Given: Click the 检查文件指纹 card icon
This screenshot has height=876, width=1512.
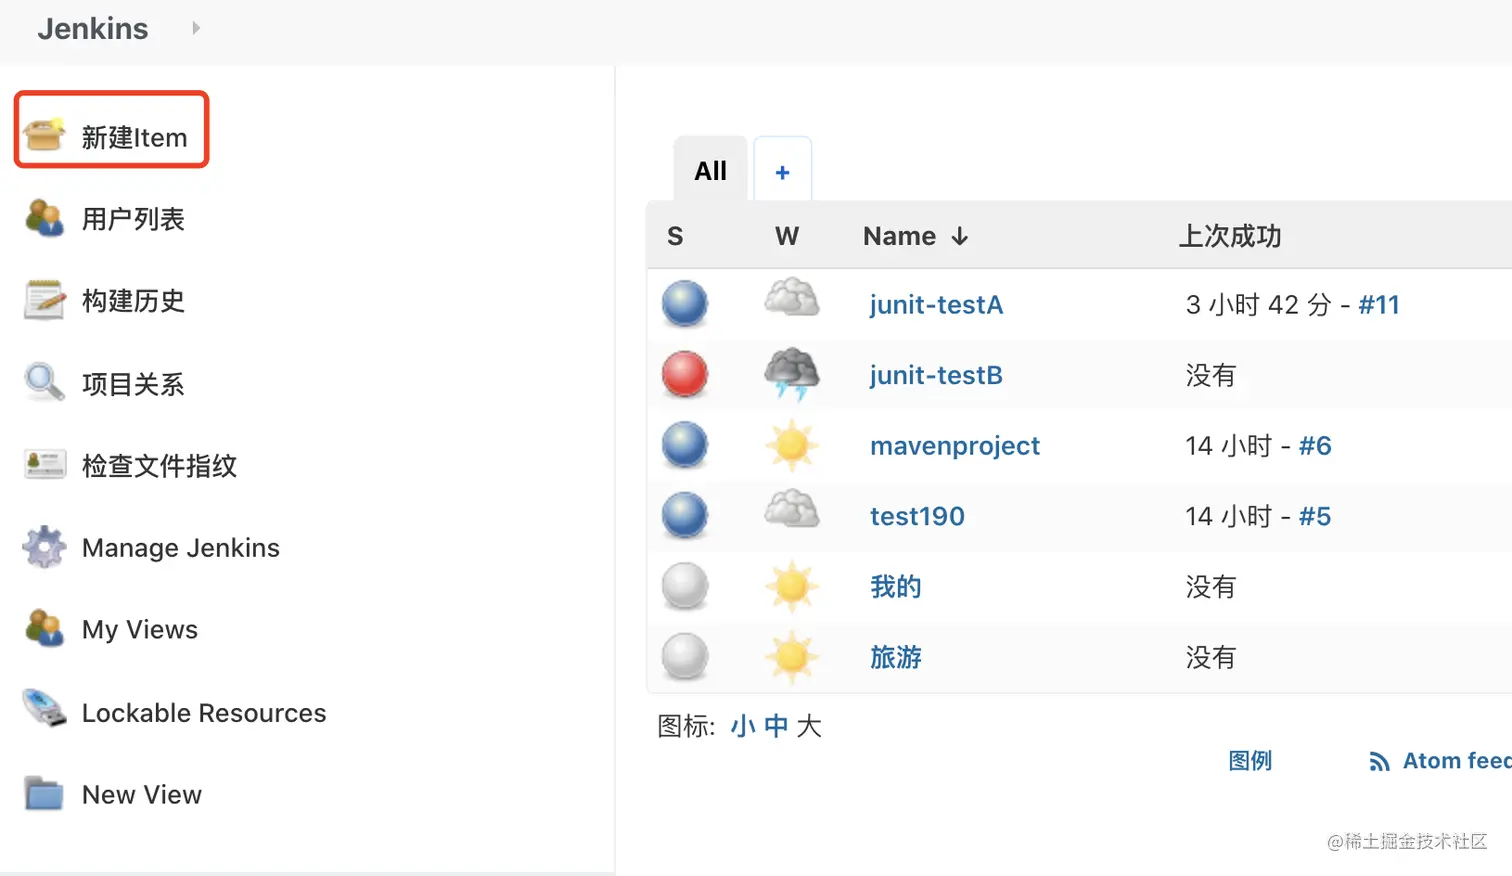Looking at the screenshot, I should (44, 464).
